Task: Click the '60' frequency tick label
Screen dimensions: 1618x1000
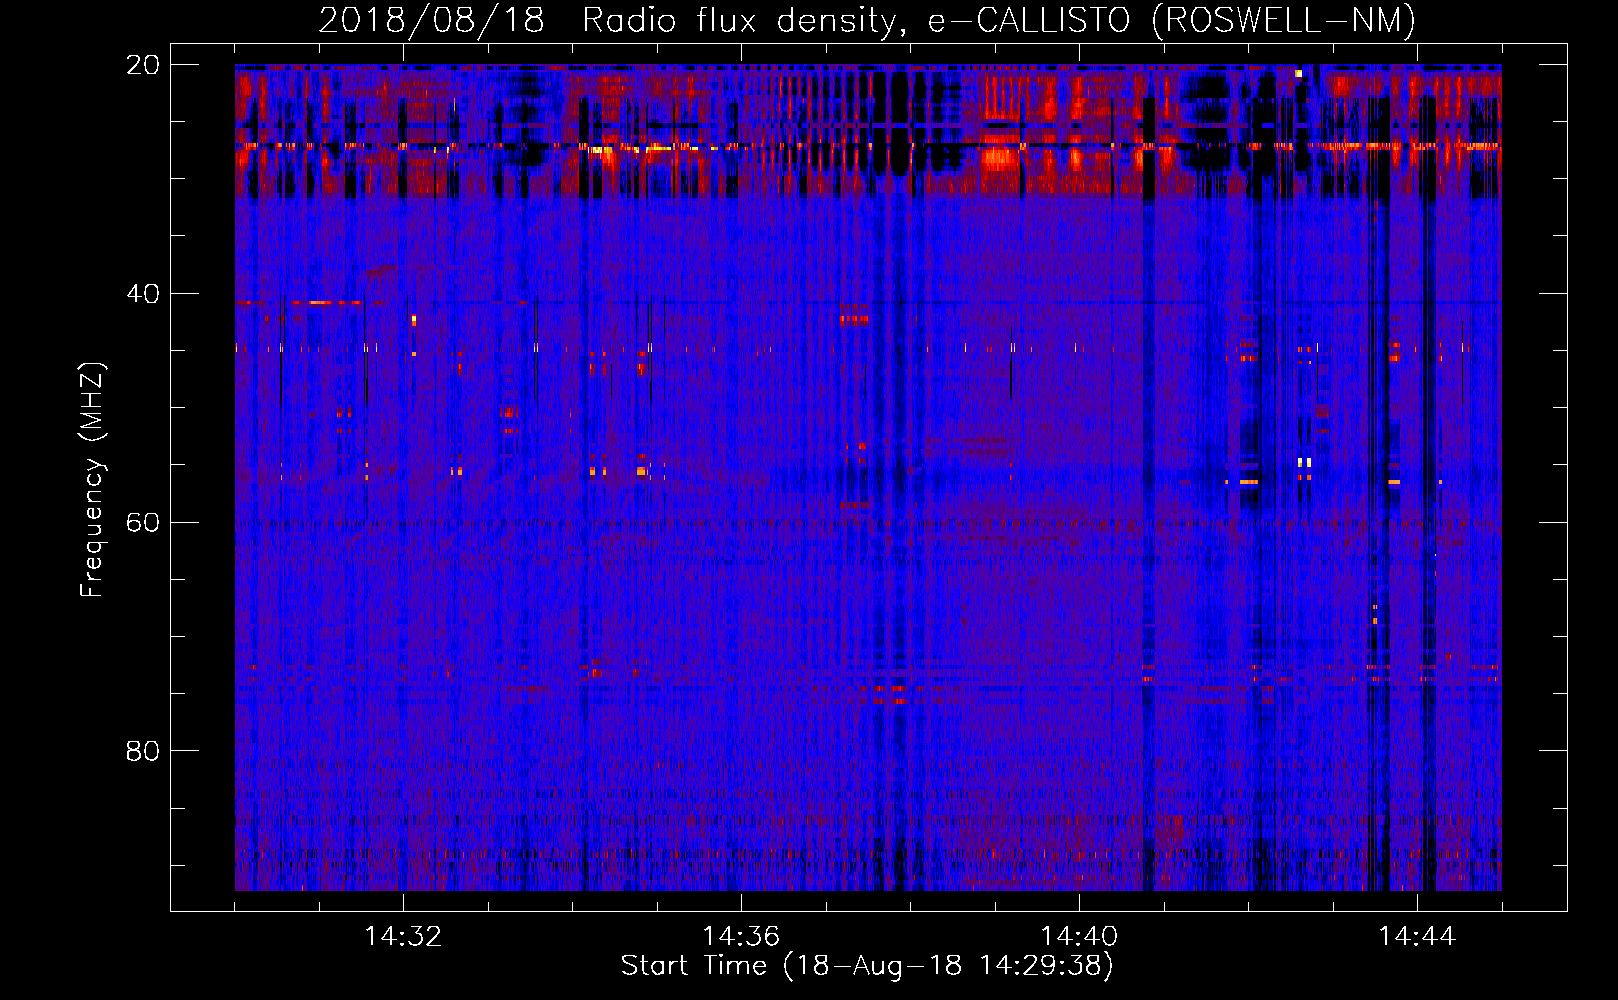Action: tap(143, 523)
